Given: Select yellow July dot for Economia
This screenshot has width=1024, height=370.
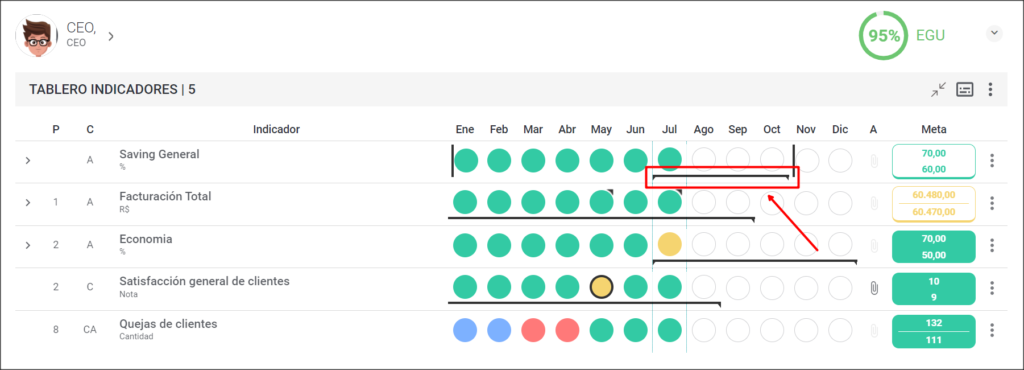Looking at the screenshot, I should point(669,245).
